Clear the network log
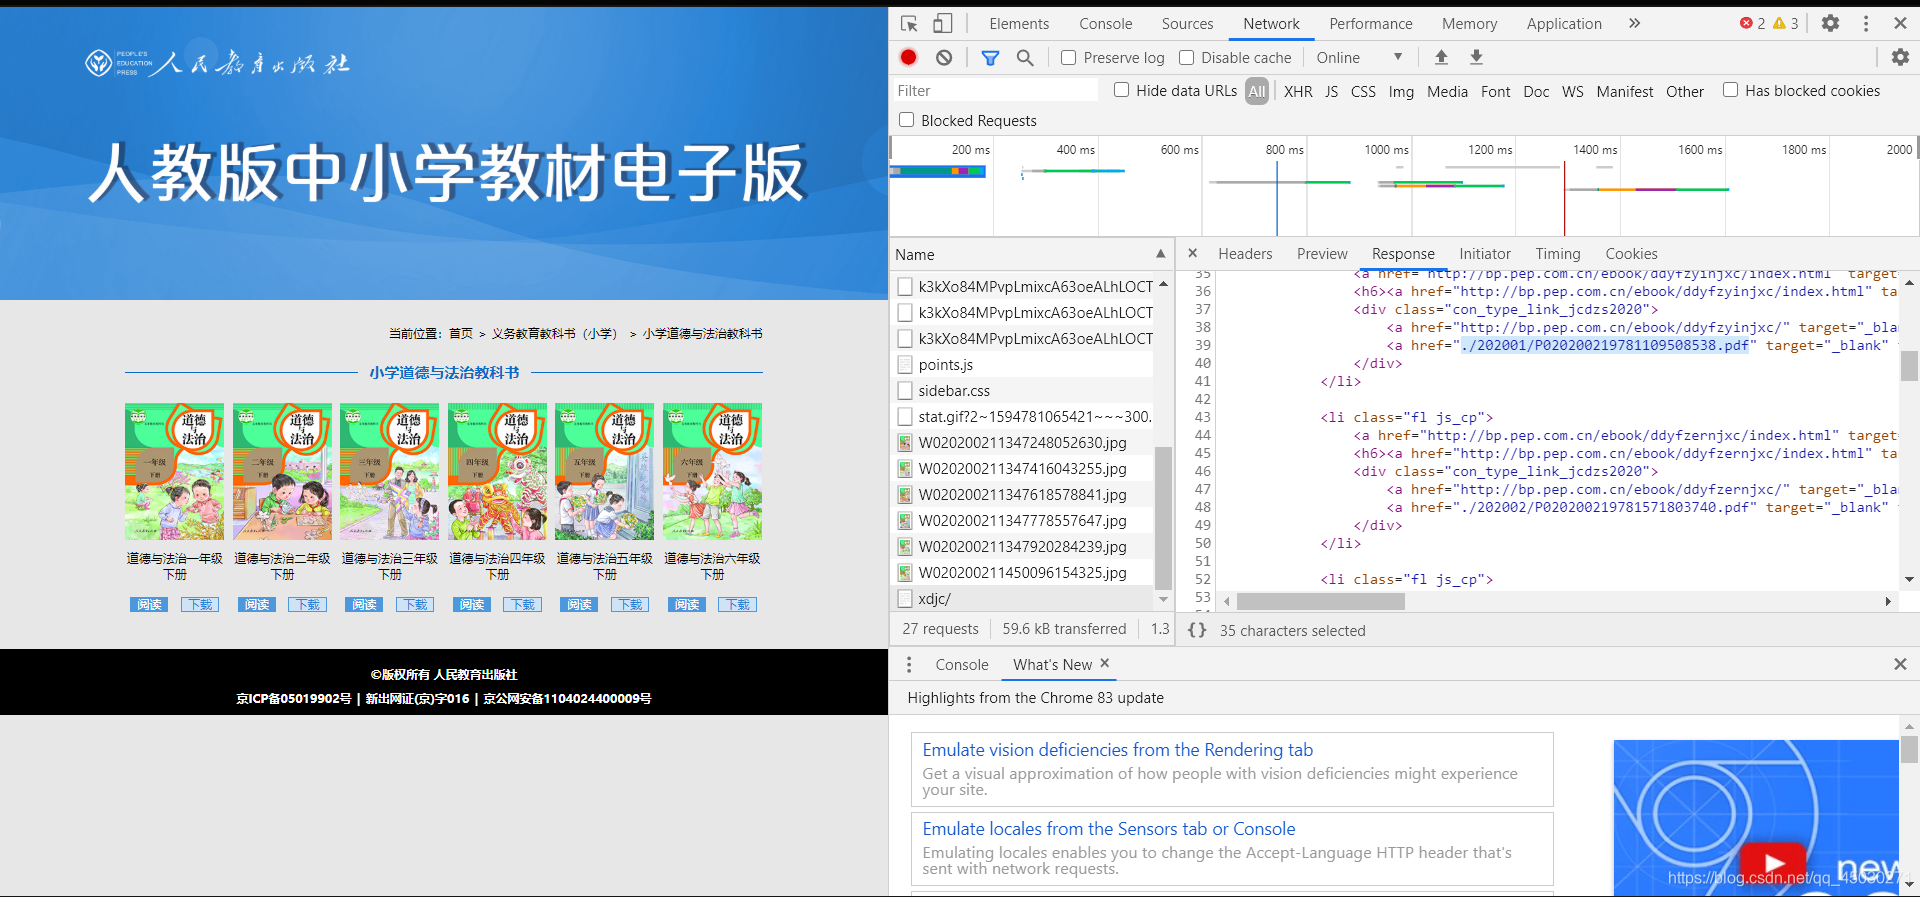Screen dimensions: 1920x897 944,58
